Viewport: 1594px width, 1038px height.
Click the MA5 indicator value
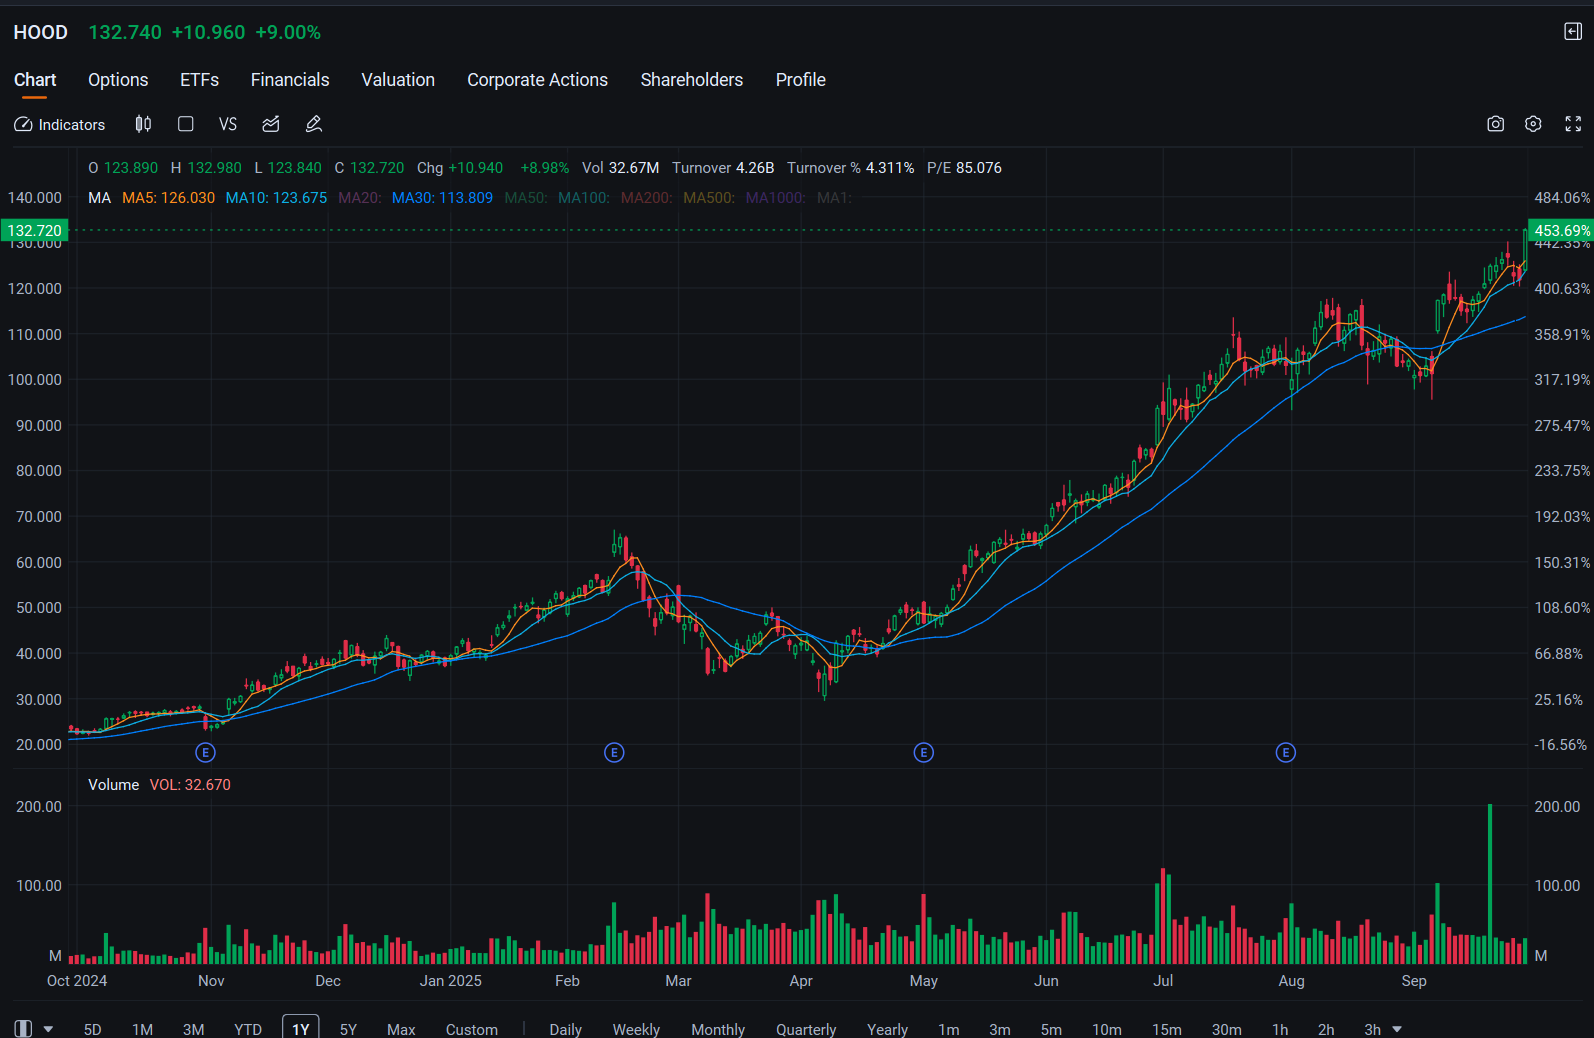point(168,198)
